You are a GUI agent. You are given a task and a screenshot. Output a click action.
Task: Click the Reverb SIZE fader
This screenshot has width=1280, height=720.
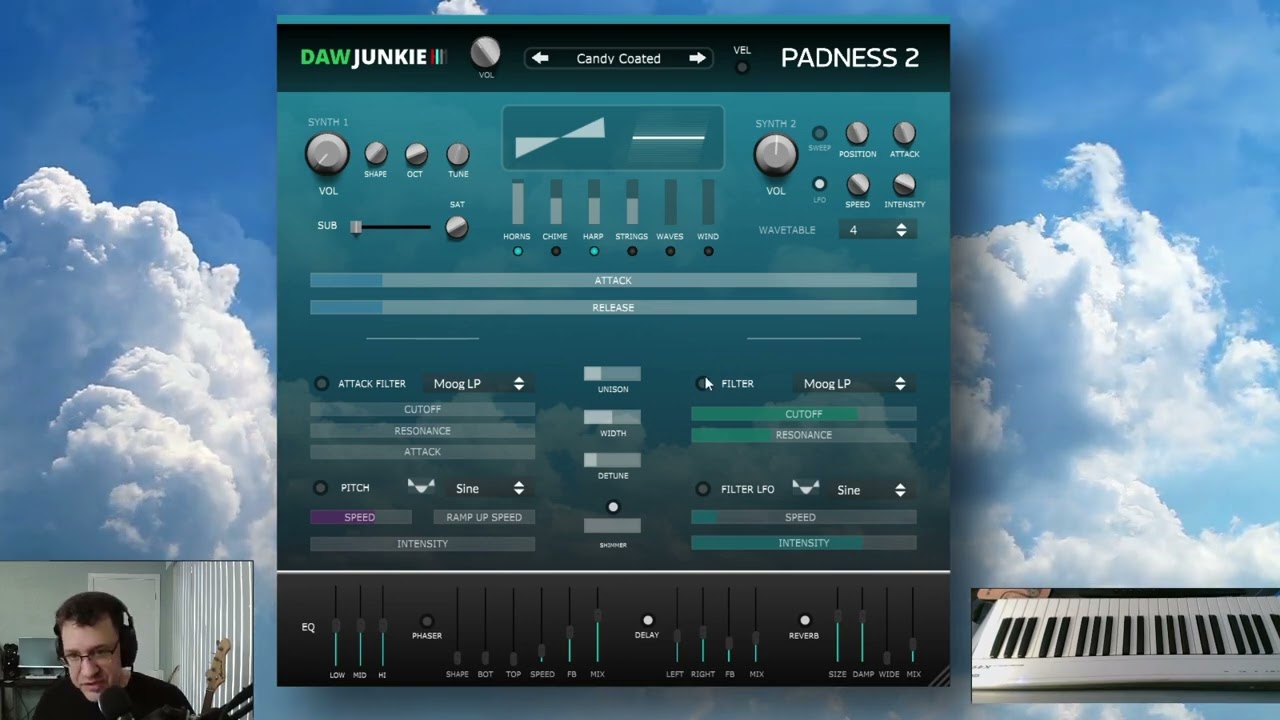click(x=837, y=626)
